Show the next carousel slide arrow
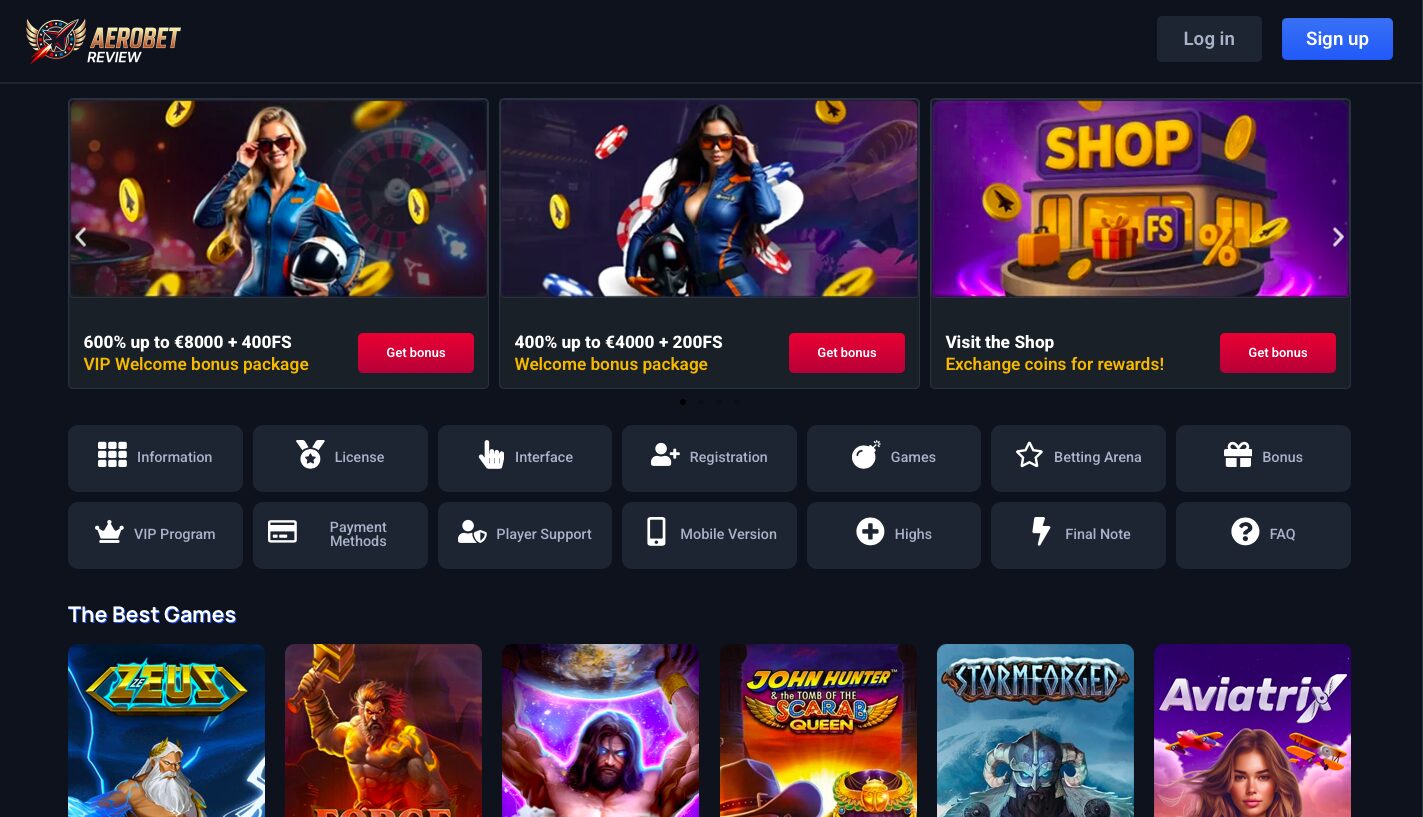Screen dimensions: 1423x817 [x=1338, y=237]
